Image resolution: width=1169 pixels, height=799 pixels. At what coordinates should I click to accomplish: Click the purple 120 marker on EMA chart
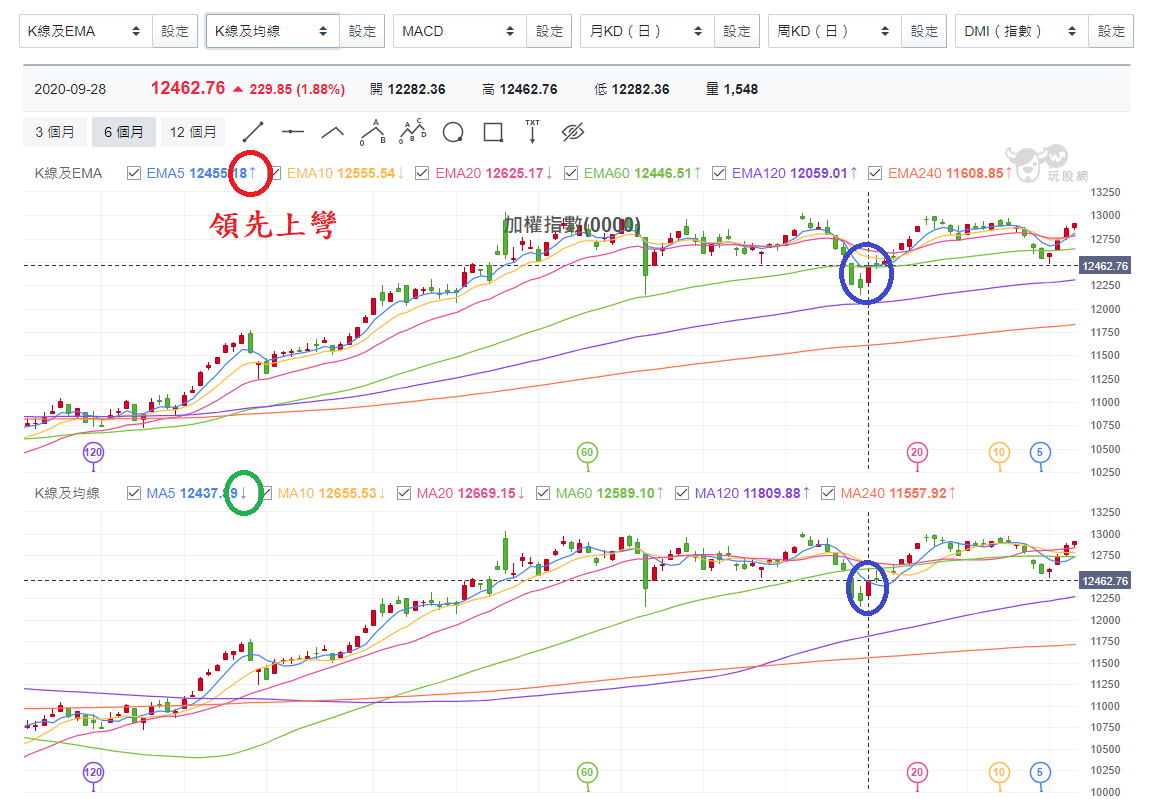(93, 452)
